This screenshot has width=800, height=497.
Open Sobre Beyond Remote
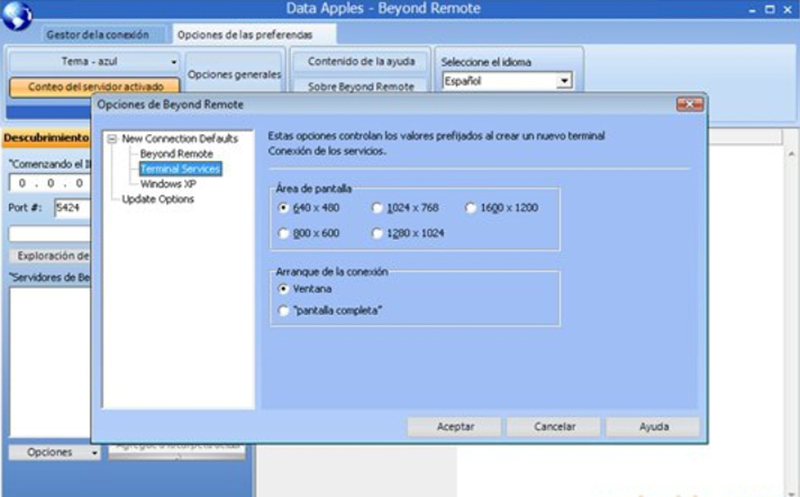point(361,86)
